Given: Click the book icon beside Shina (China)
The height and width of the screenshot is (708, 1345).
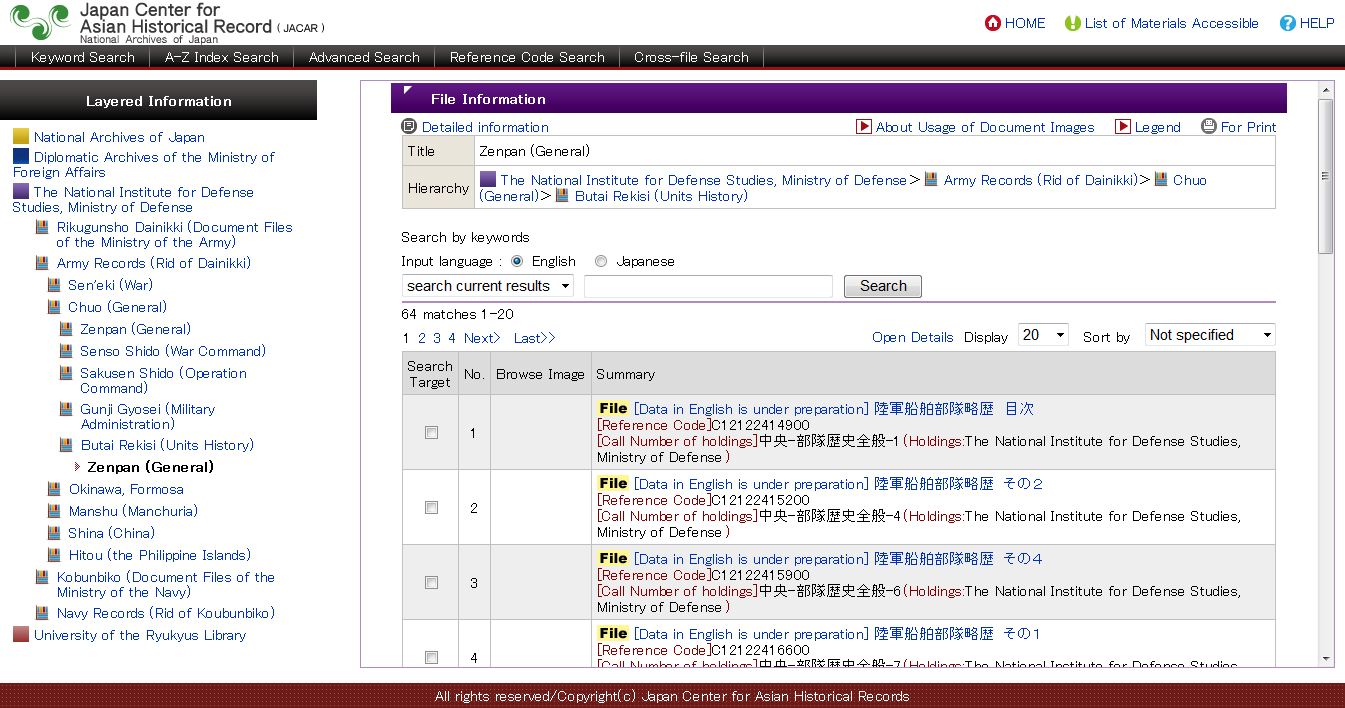Looking at the screenshot, I should [54, 533].
